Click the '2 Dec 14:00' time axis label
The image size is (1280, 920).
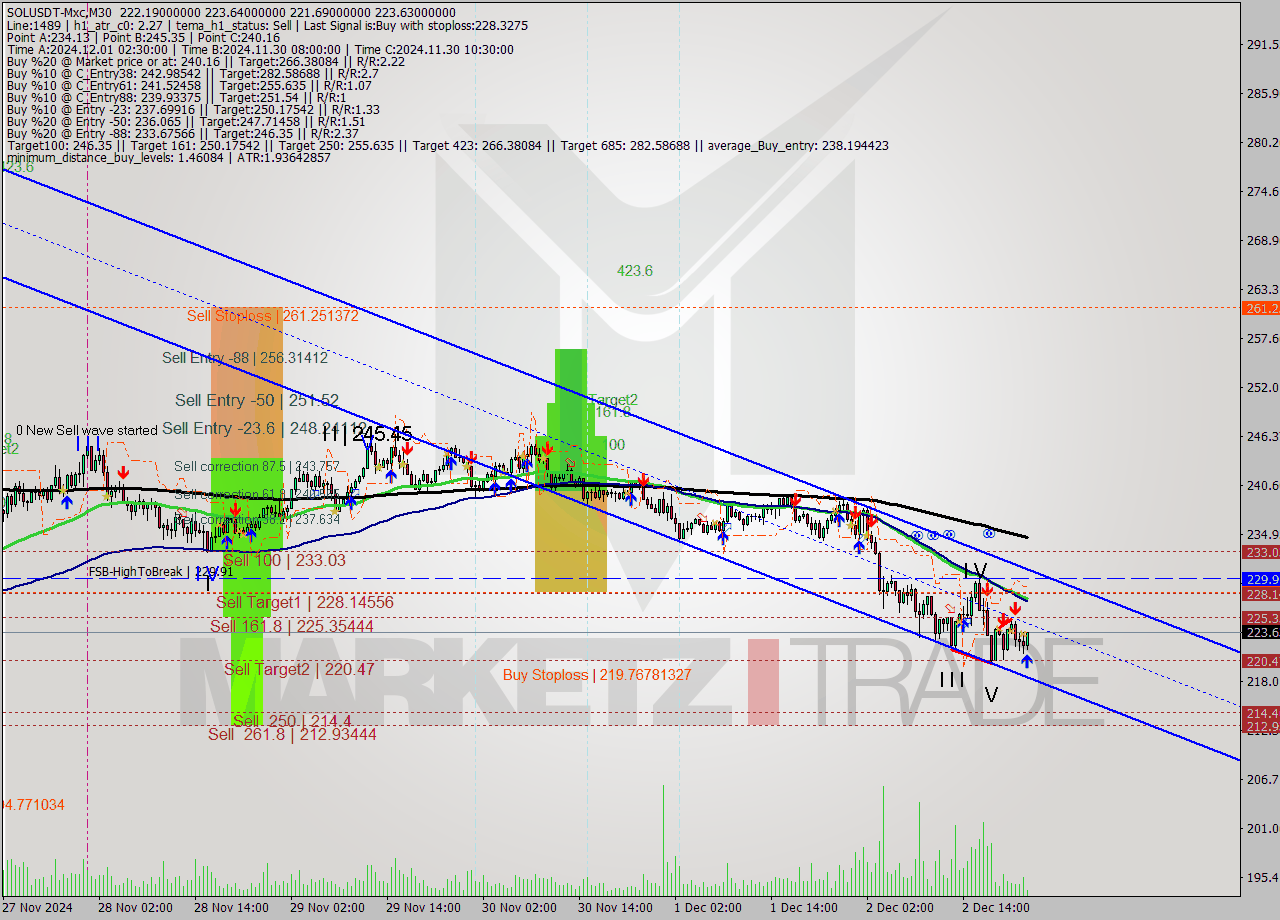click(x=996, y=908)
